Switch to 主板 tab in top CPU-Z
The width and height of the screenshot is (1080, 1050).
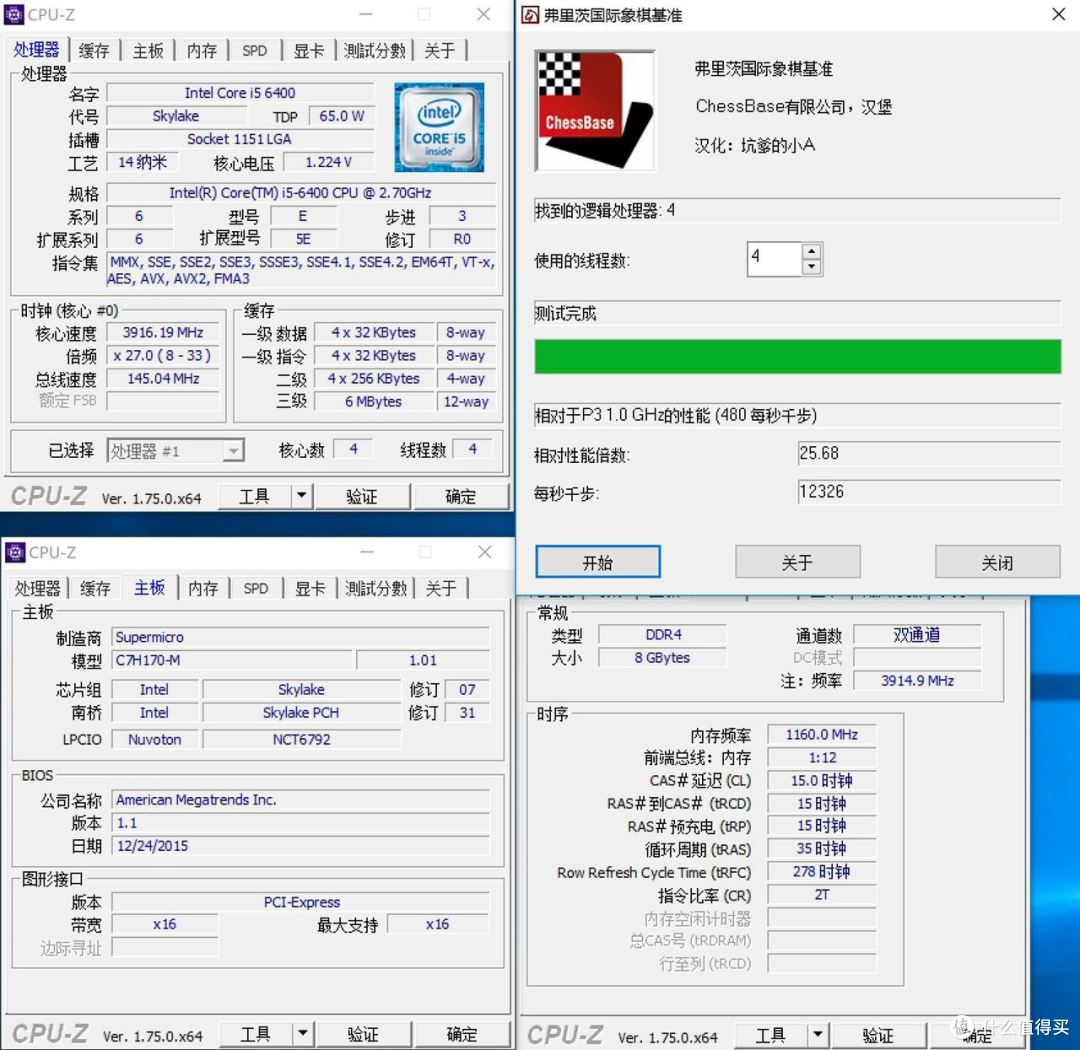point(148,51)
